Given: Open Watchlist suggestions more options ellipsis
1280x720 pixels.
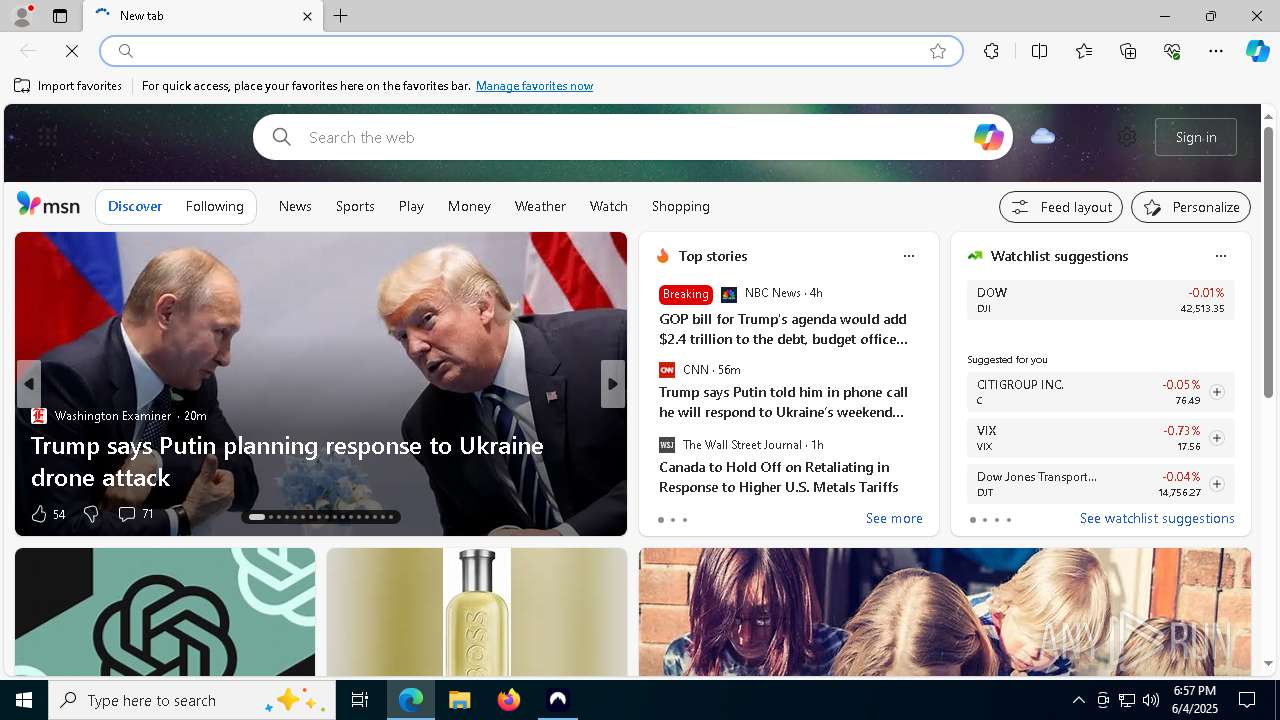Looking at the screenshot, I should click(x=1220, y=256).
